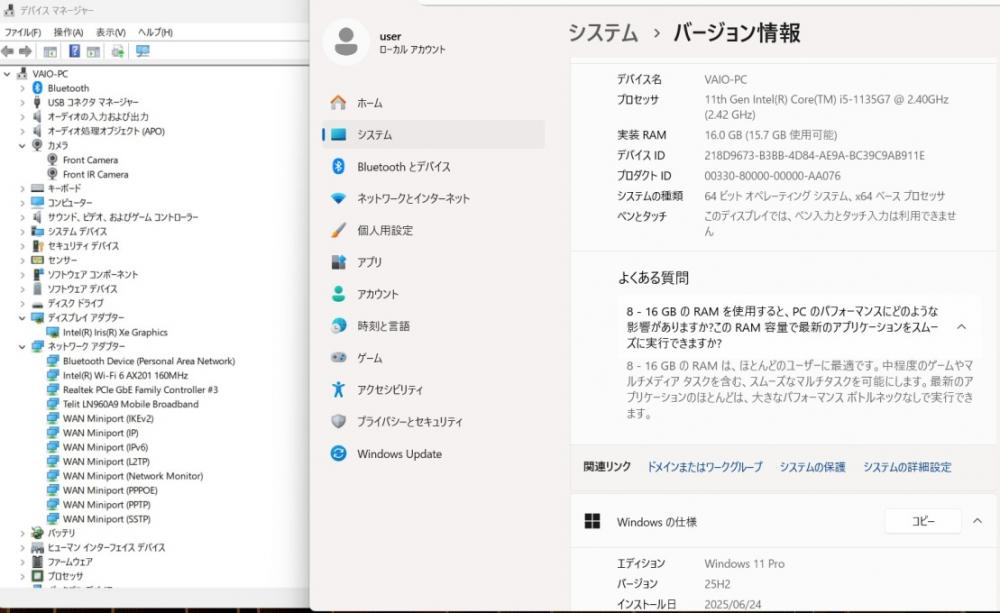Screen dimensions: 1000x613
Task: Click the センサー tree item
Action: pos(62,260)
